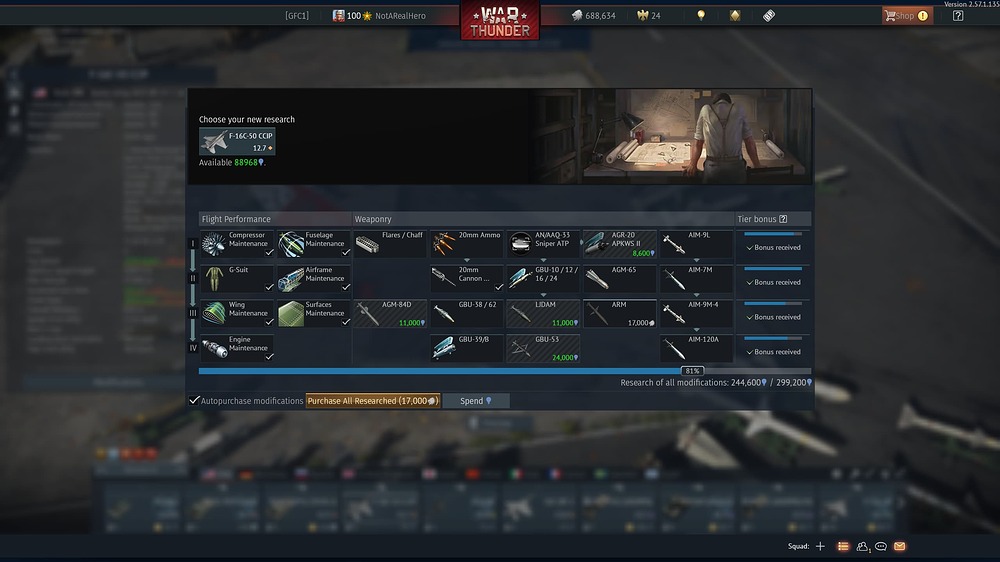Add a squad member with plus icon
The height and width of the screenshot is (562, 1000).
click(820, 546)
